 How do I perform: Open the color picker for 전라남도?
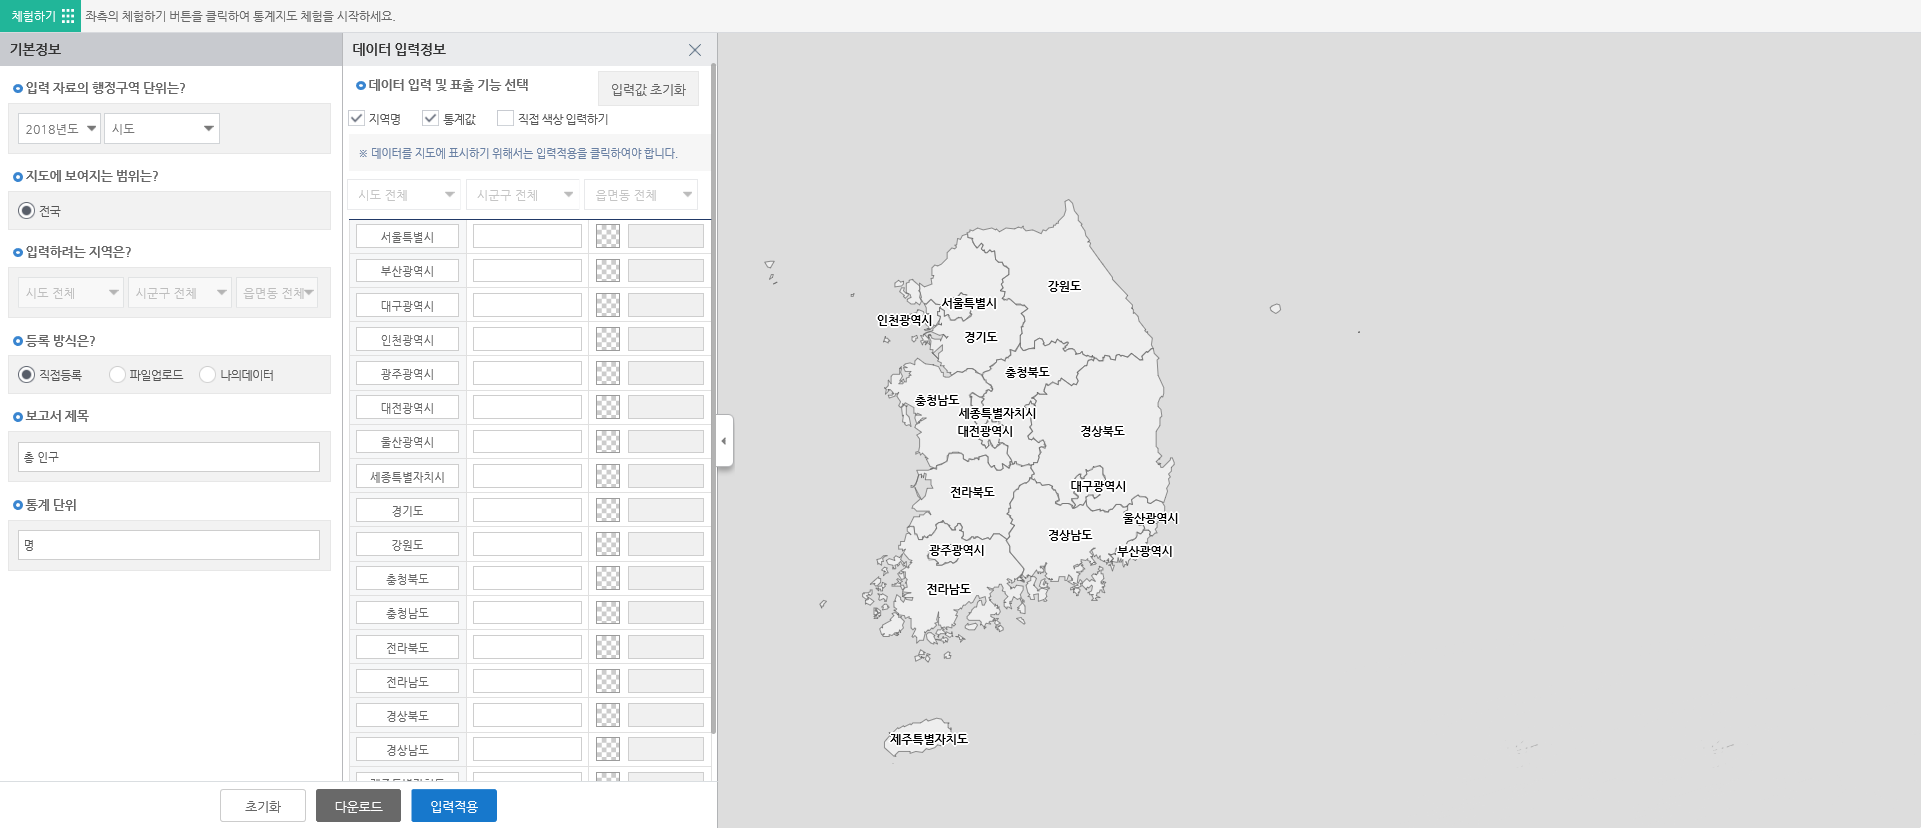(608, 681)
